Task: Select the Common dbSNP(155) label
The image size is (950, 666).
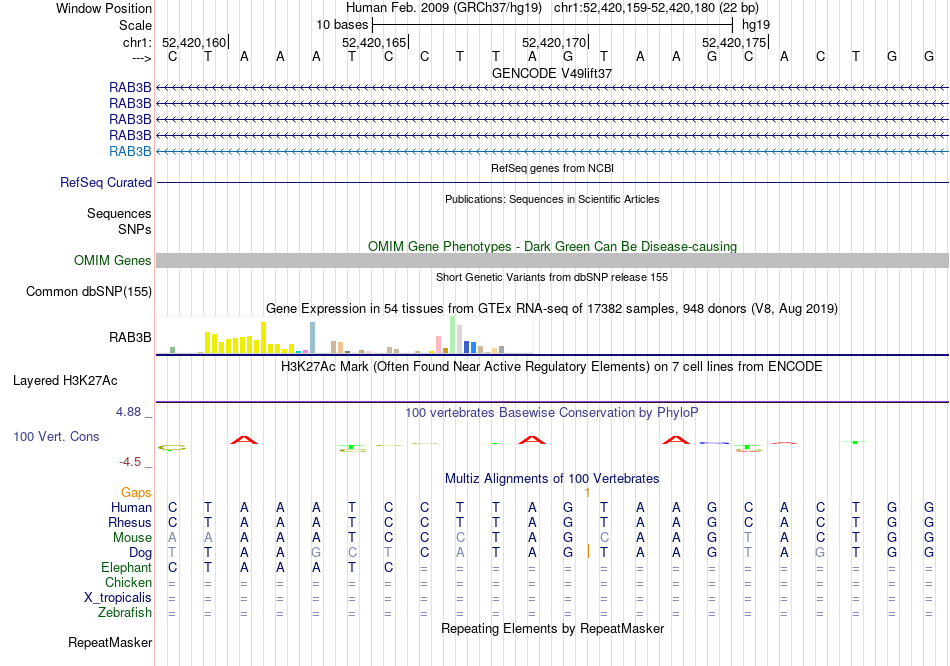Action: tap(88, 291)
